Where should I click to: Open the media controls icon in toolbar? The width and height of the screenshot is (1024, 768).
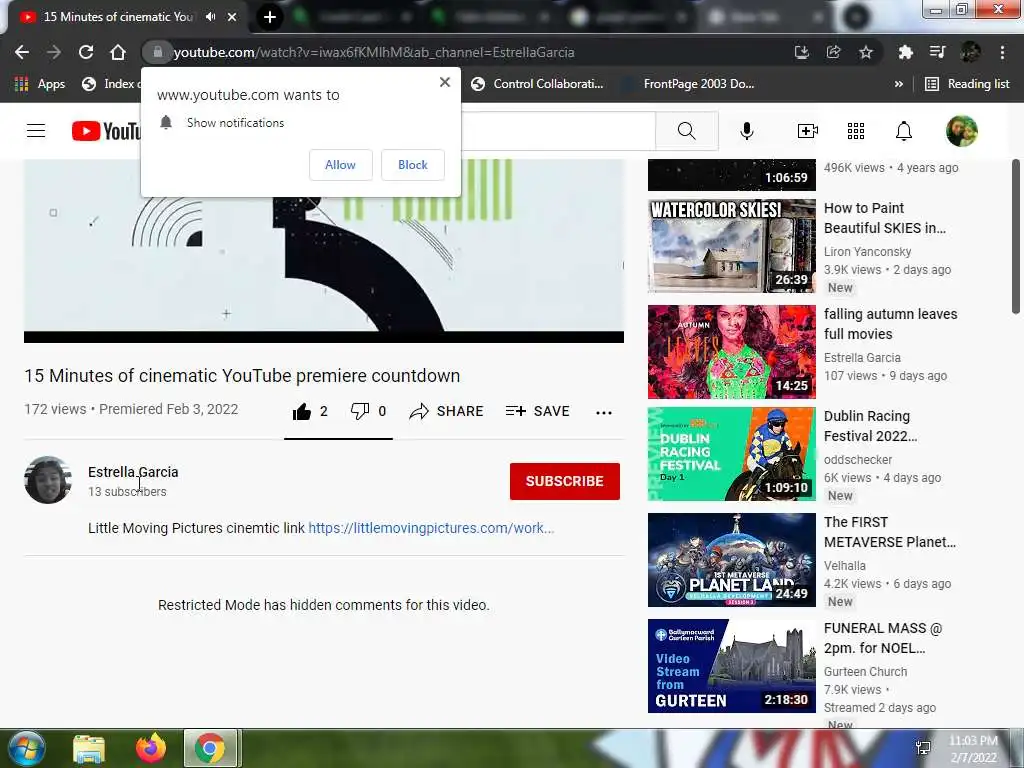(937, 52)
